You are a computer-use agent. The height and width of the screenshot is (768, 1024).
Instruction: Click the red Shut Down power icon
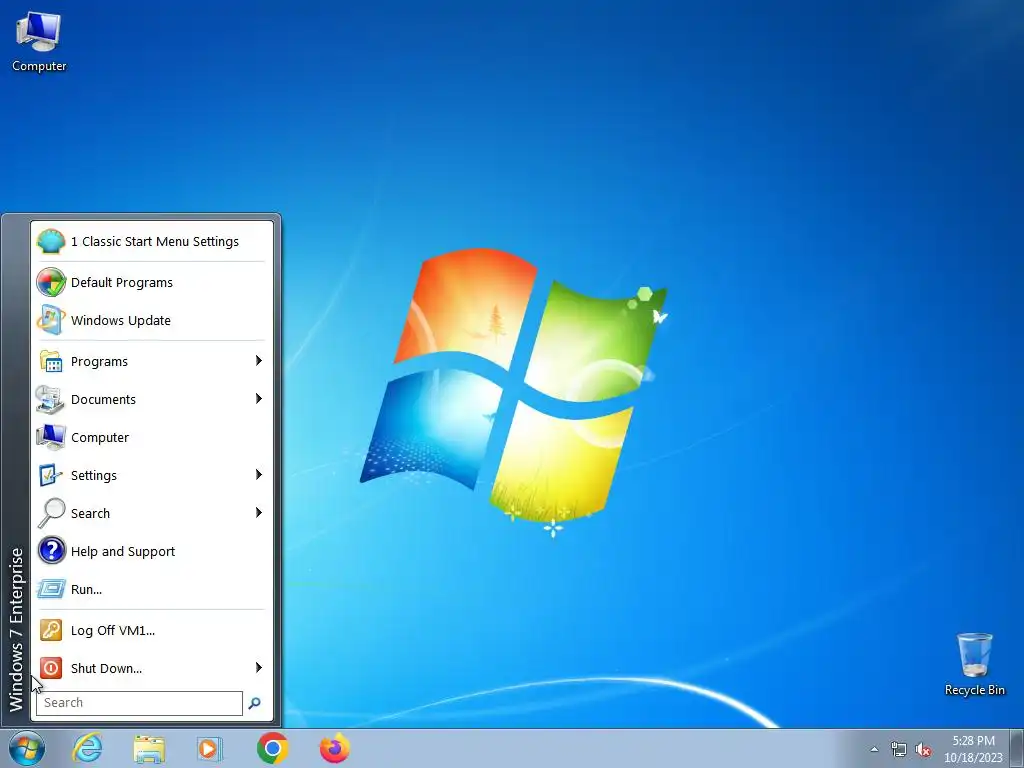coord(51,668)
